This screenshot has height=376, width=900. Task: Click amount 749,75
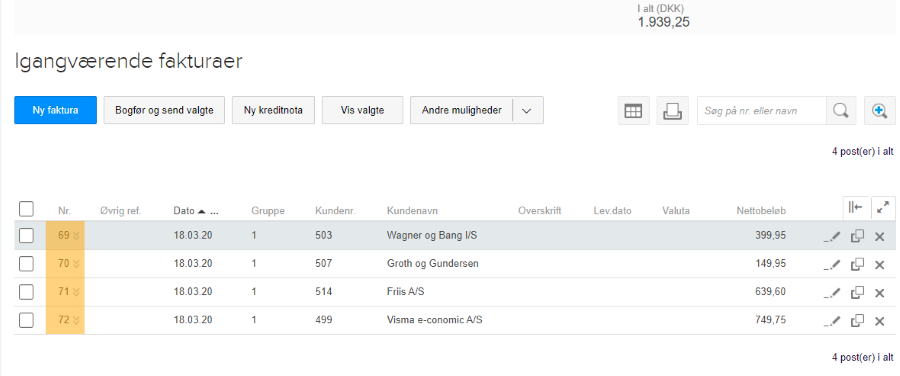pos(770,320)
